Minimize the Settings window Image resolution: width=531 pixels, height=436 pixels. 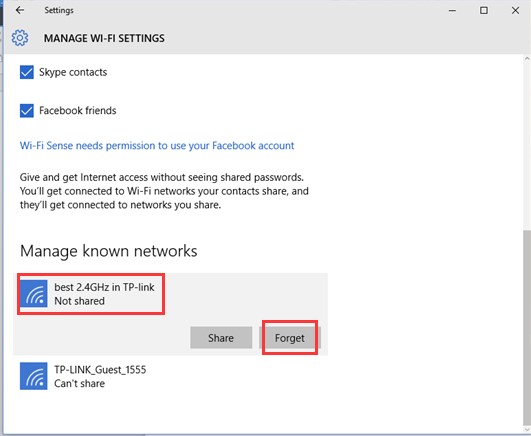click(452, 11)
